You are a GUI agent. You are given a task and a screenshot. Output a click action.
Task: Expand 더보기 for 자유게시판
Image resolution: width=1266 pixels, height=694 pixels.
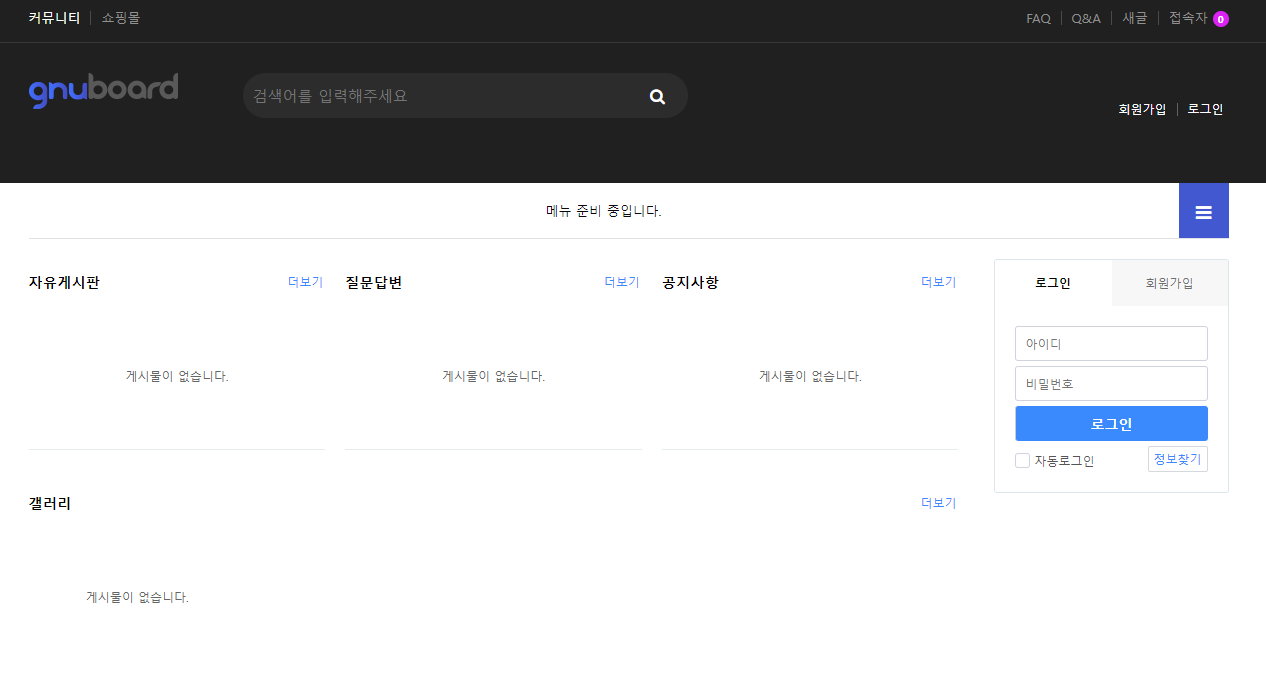[305, 282]
